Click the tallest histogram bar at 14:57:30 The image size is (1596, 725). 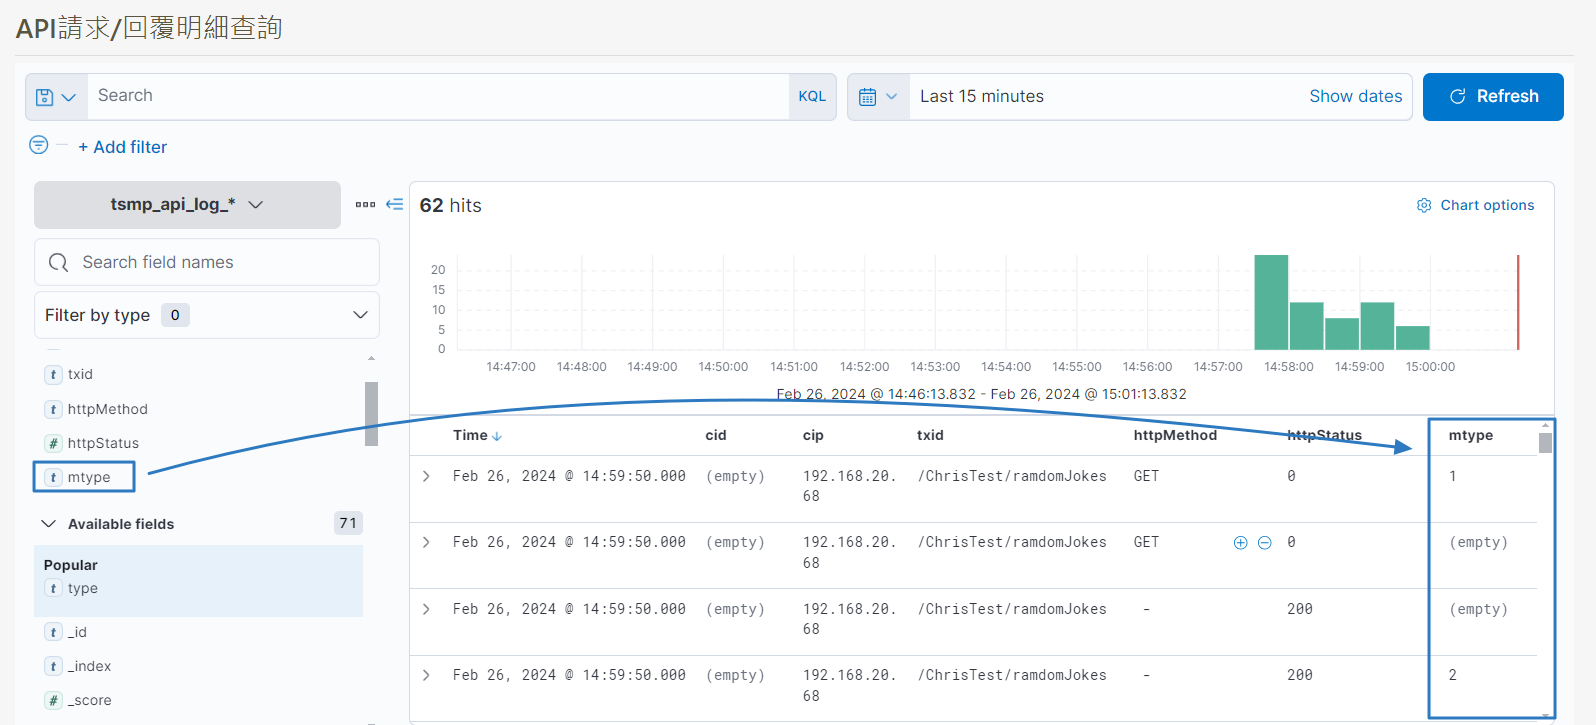click(x=1271, y=302)
